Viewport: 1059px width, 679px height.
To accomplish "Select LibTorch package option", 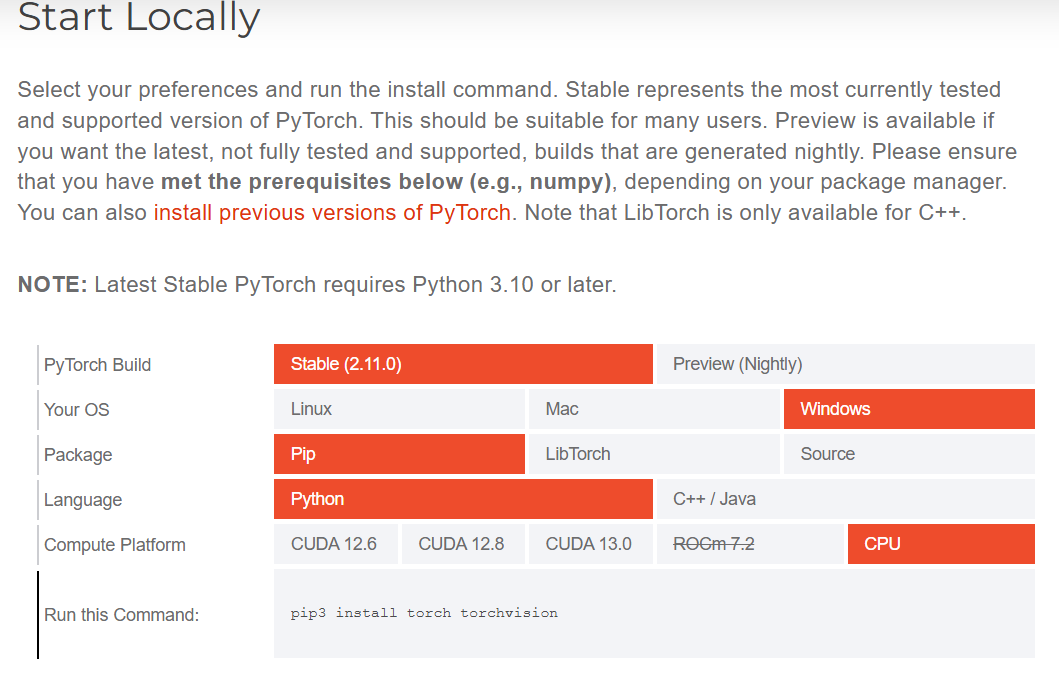I will 653,454.
